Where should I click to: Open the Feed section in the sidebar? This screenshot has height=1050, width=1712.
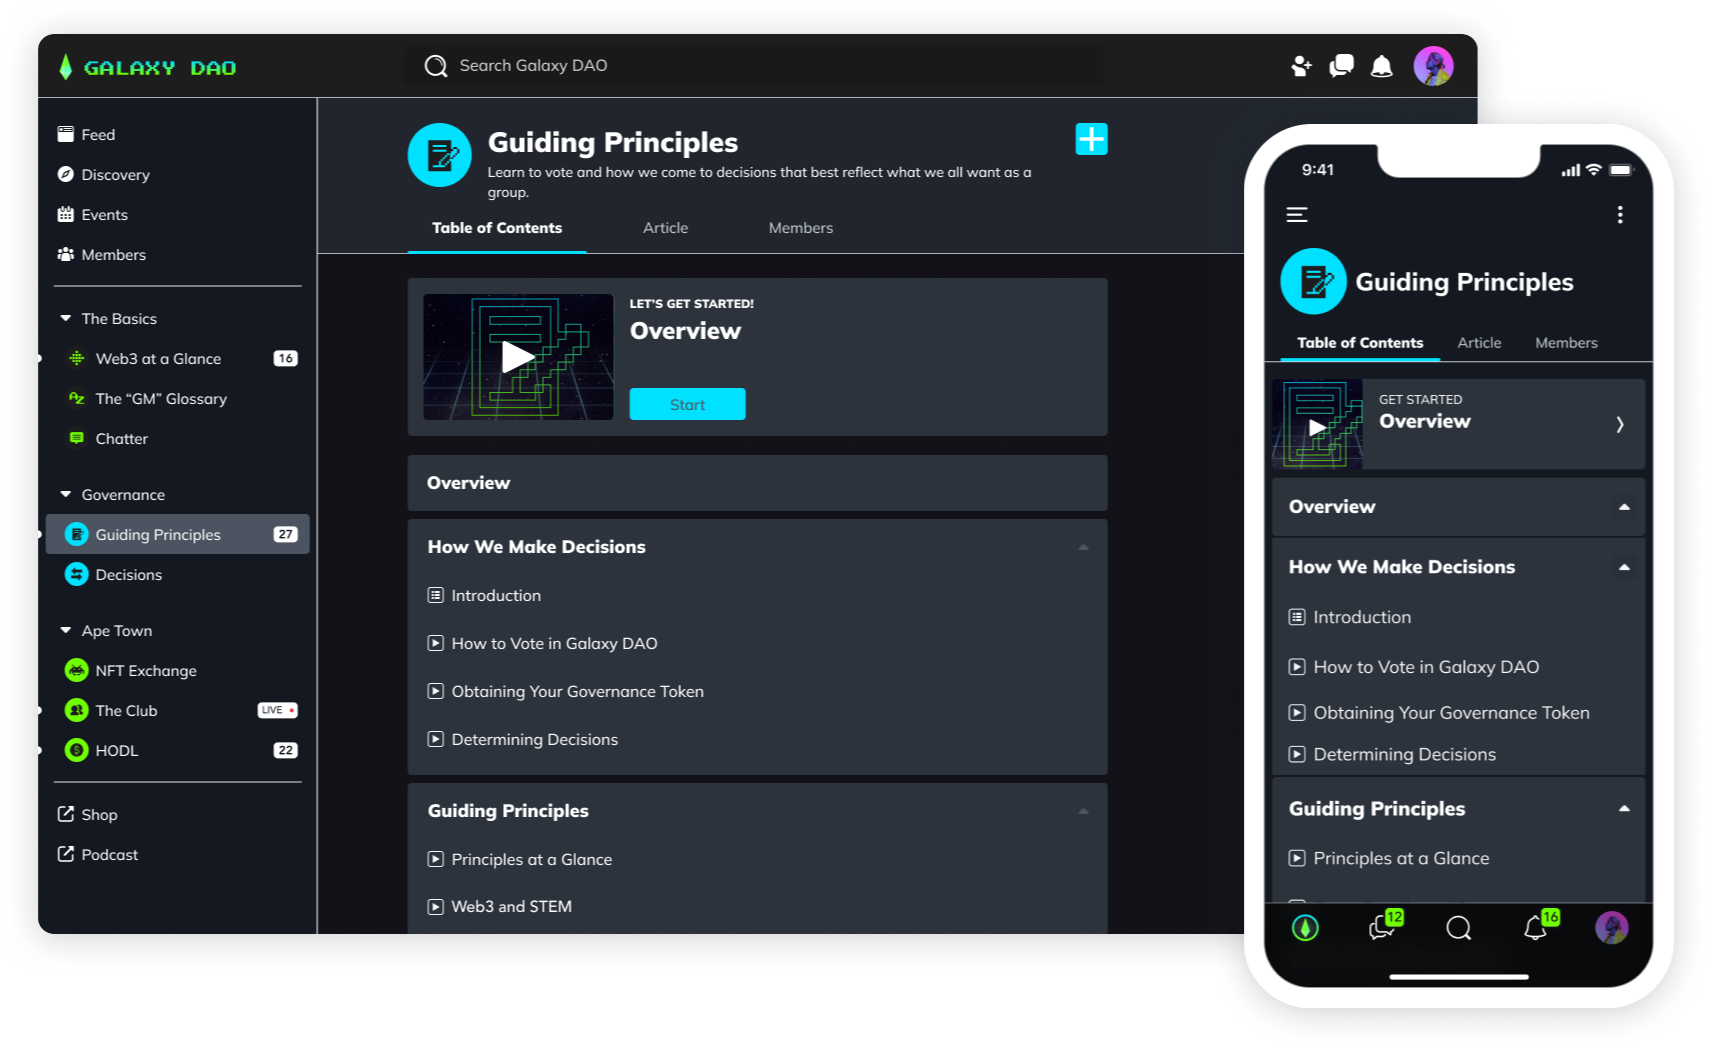pos(99,134)
